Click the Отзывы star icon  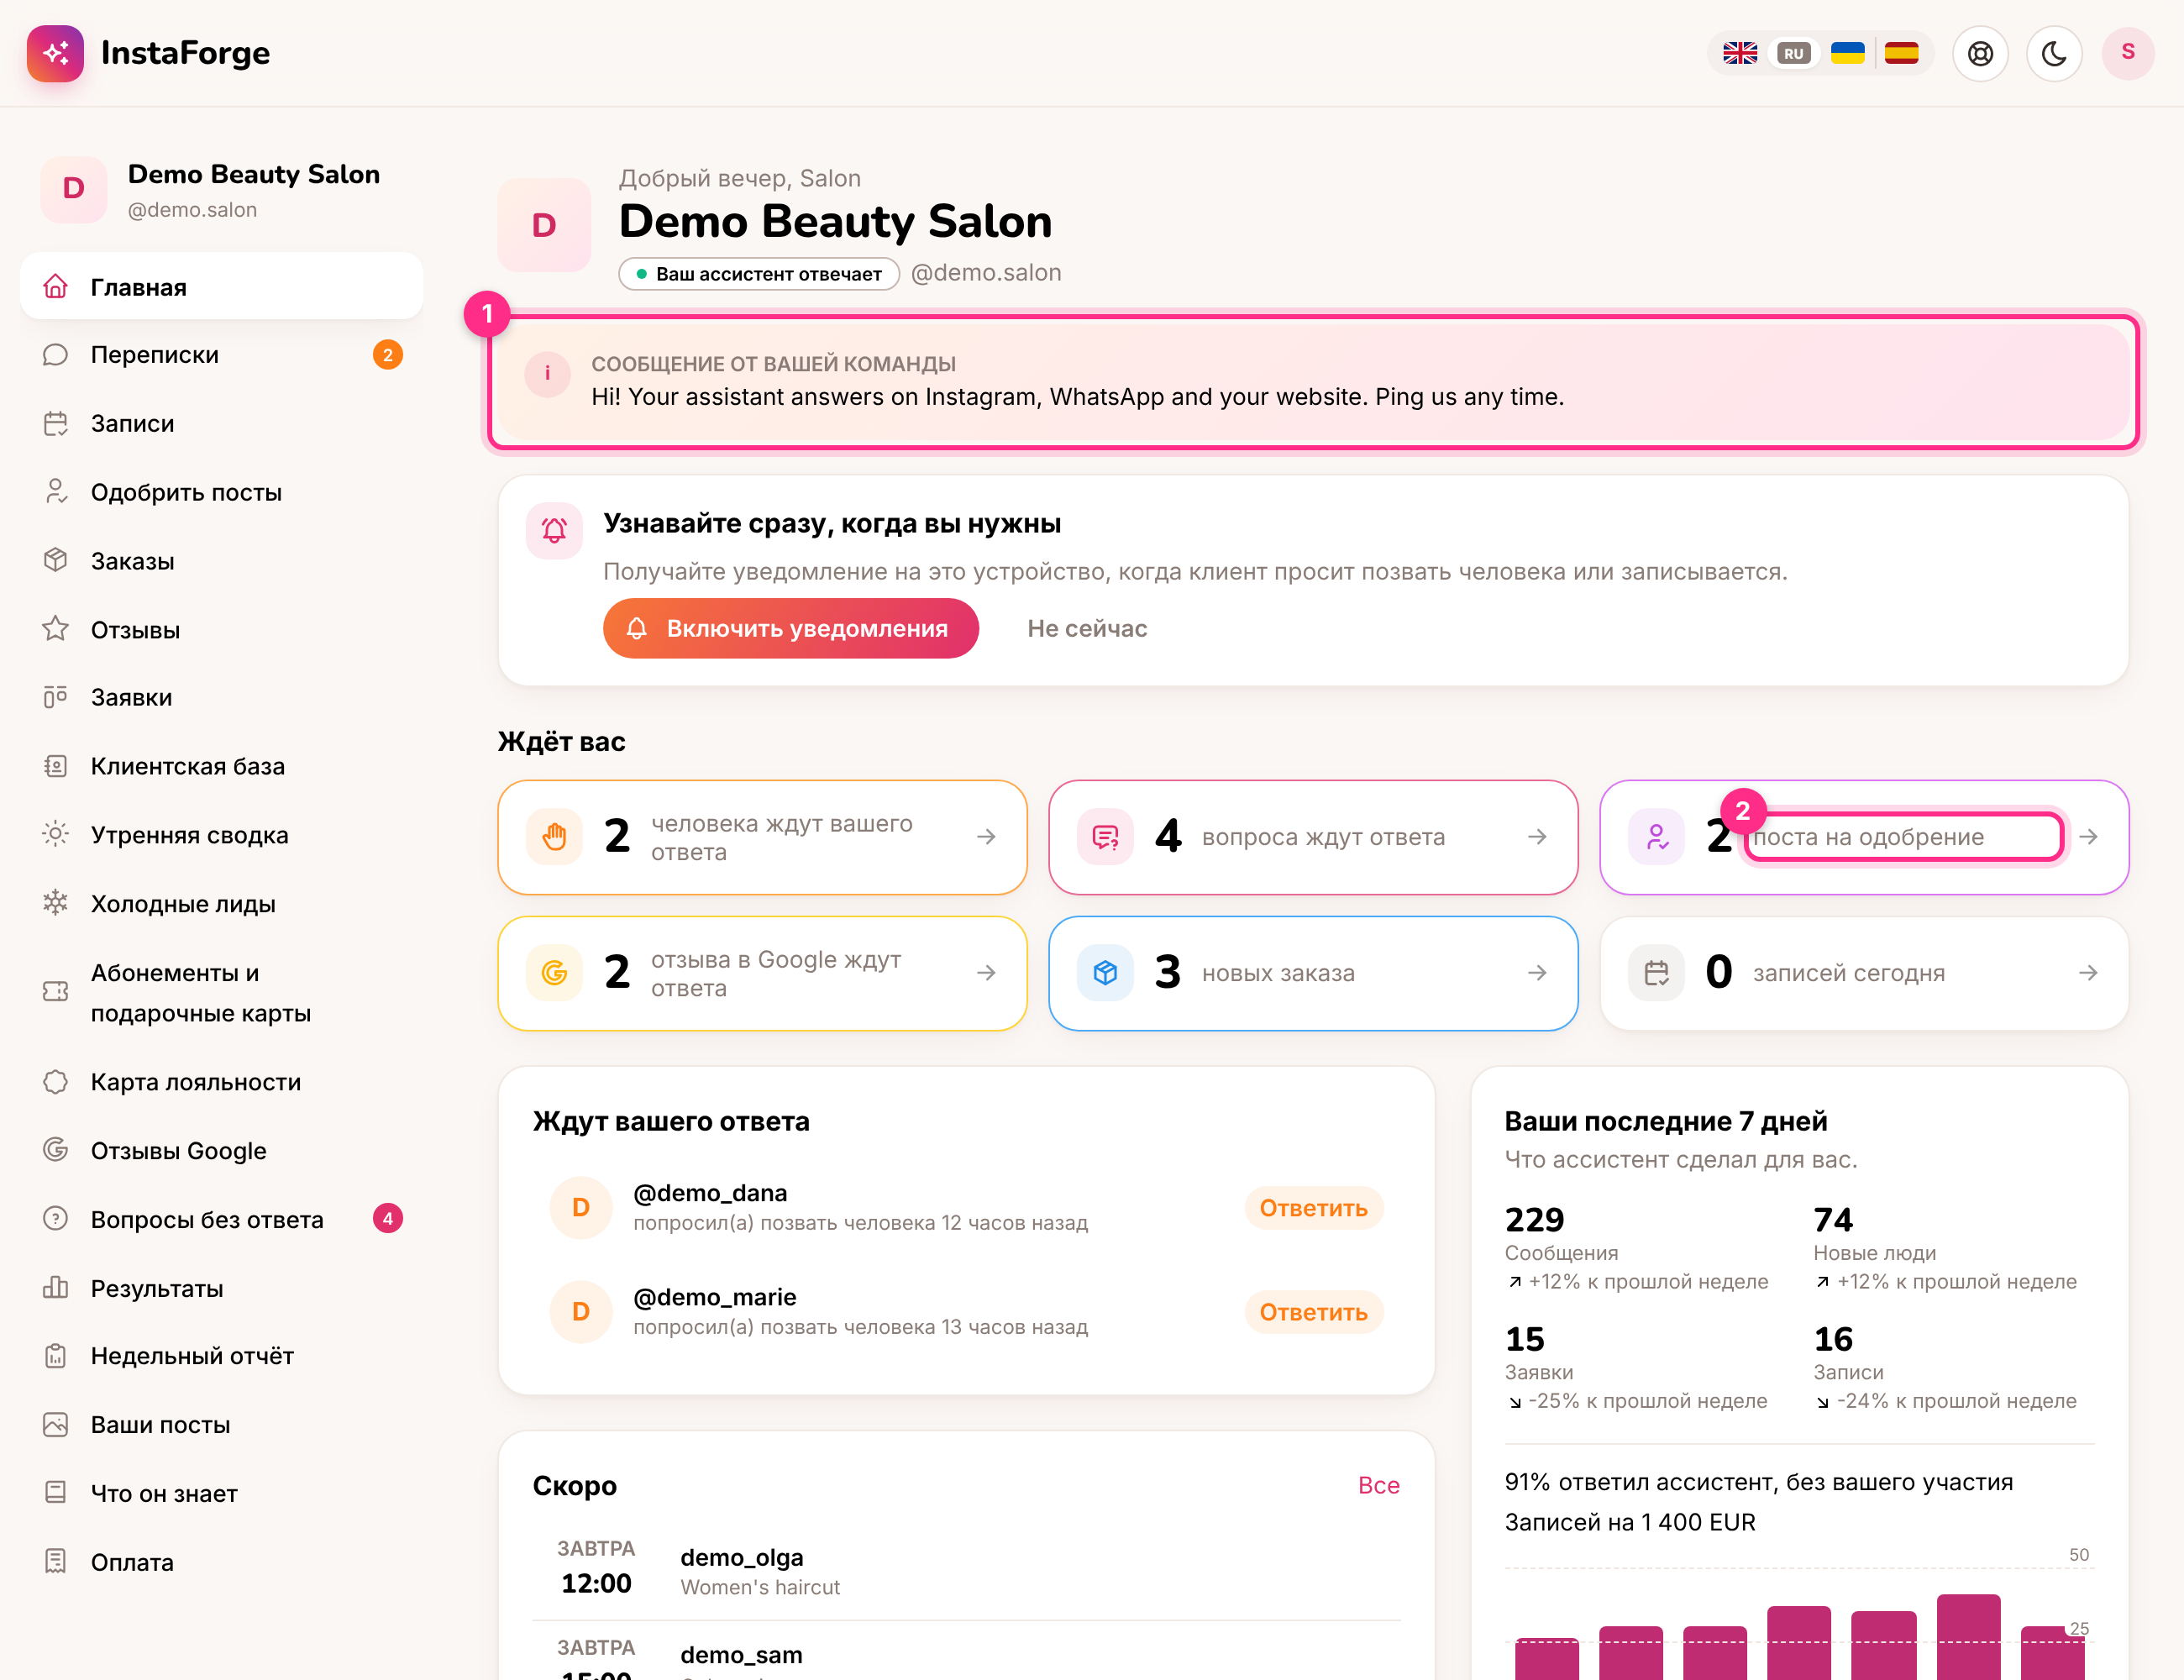(56, 629)
